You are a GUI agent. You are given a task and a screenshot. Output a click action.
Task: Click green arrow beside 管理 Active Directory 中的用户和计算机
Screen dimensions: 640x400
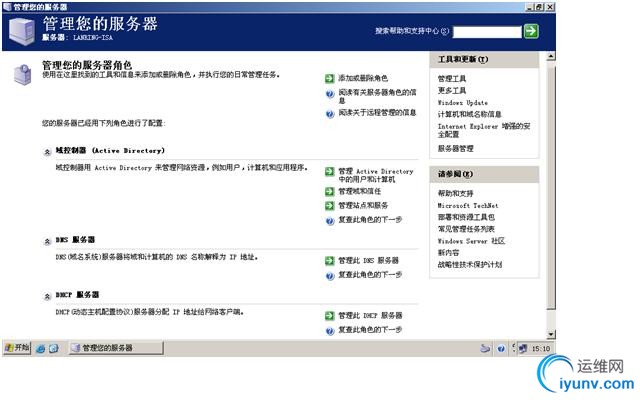coord(329,172)
